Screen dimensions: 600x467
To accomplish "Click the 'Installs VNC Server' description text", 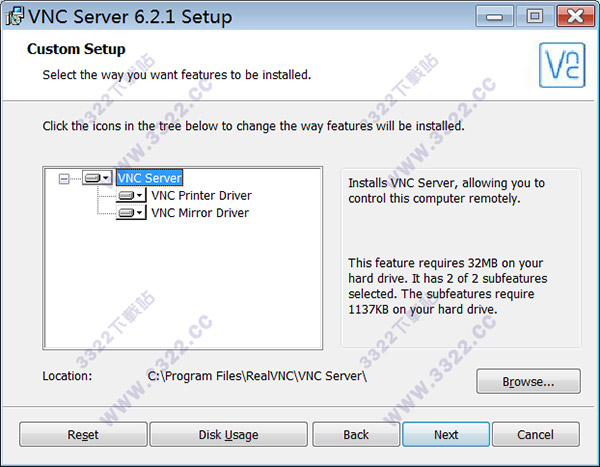I will pos(446,191).
